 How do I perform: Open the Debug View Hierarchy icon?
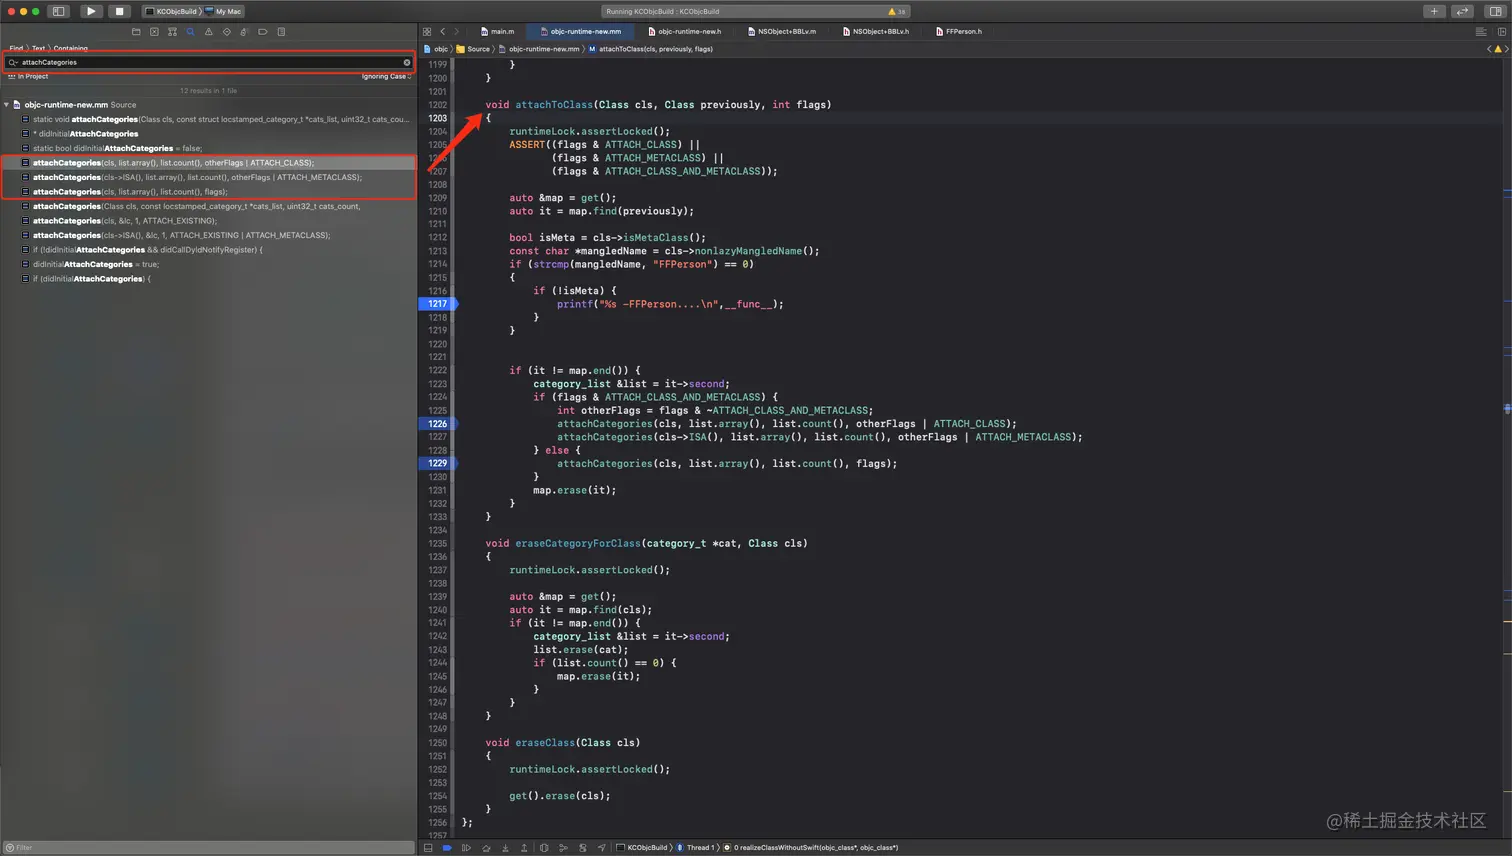coord(544,848)
